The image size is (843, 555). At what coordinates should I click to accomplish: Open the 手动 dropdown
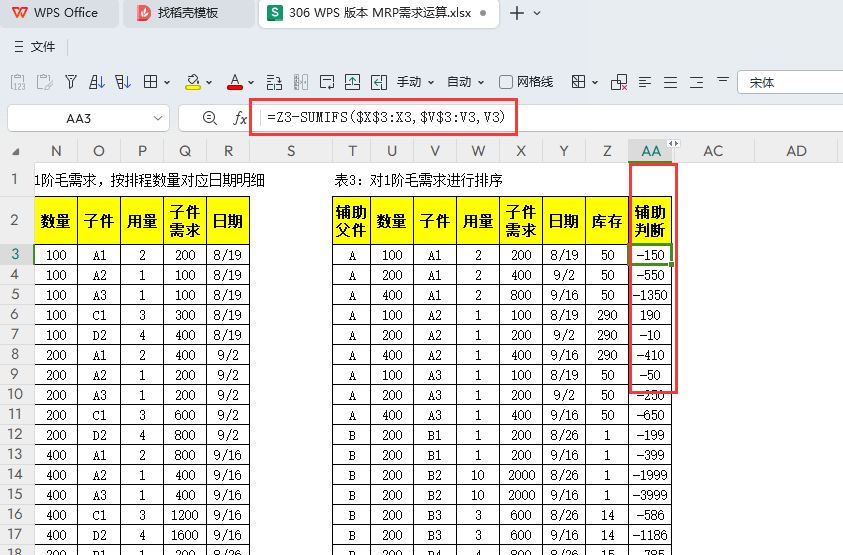pos(415,82)
